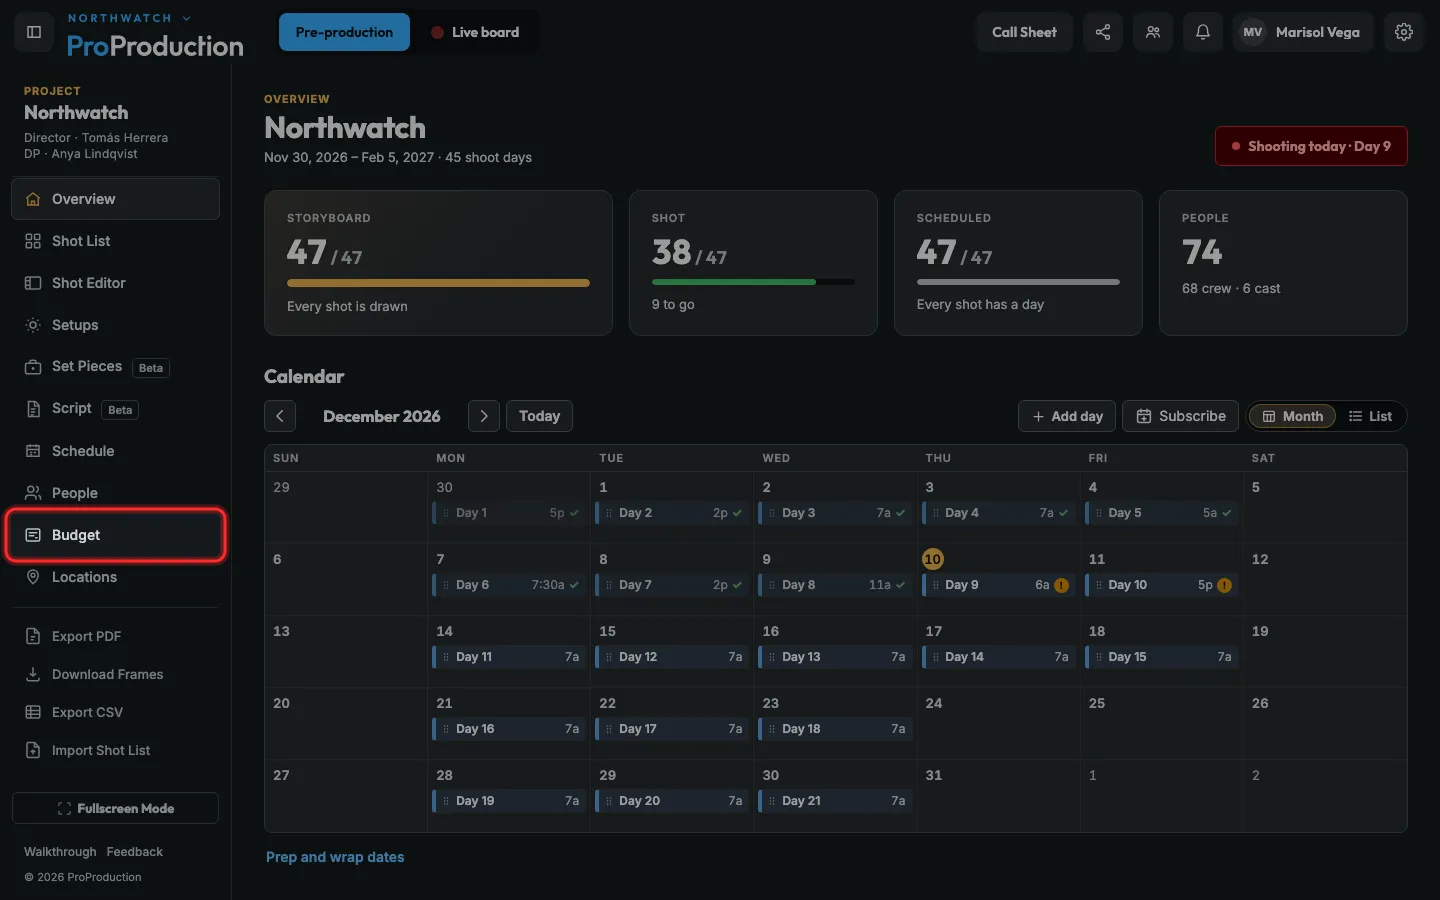The height and width of the screenshot is (900, 1440).
Task: Click the Scheduled progress bar
Action: [x=1018, y=282]
